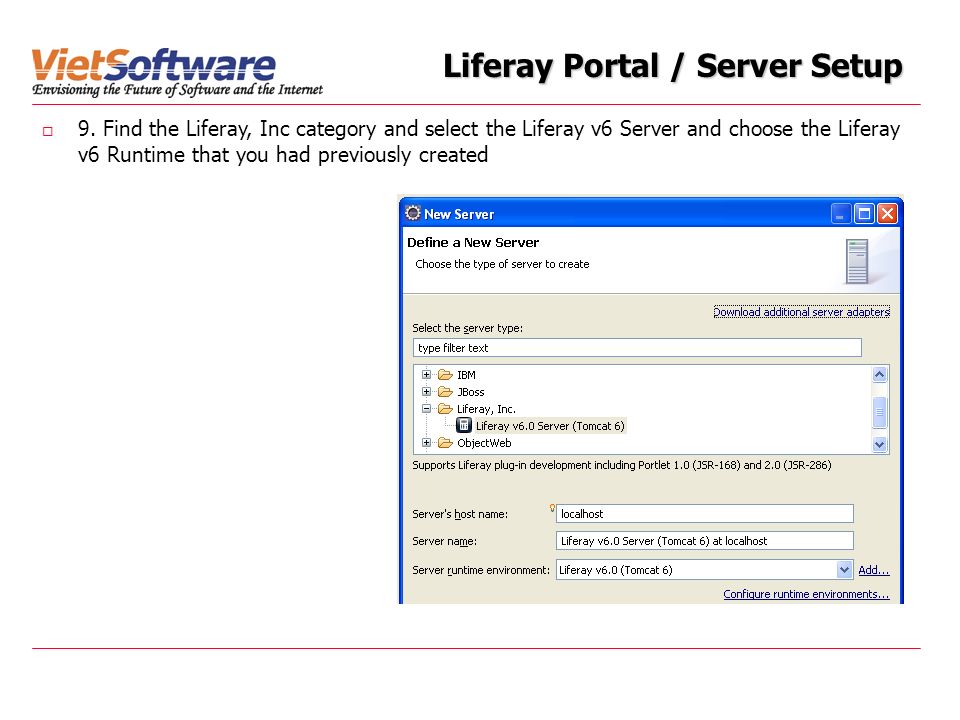Focus the type filter text field
Image resolution: width=960 pixels, height=720 pixels.
637,348
